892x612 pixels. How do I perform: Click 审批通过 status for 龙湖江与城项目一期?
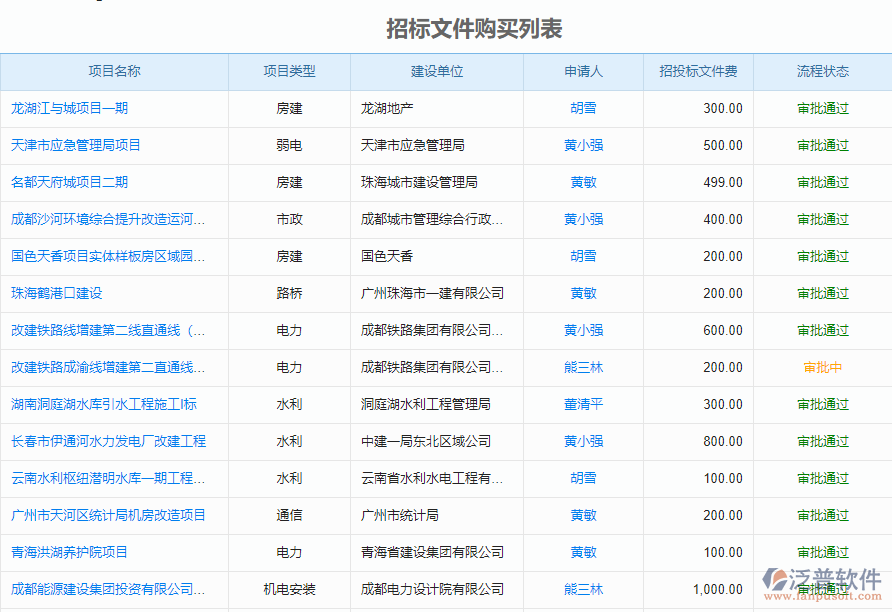click(822, 108)
